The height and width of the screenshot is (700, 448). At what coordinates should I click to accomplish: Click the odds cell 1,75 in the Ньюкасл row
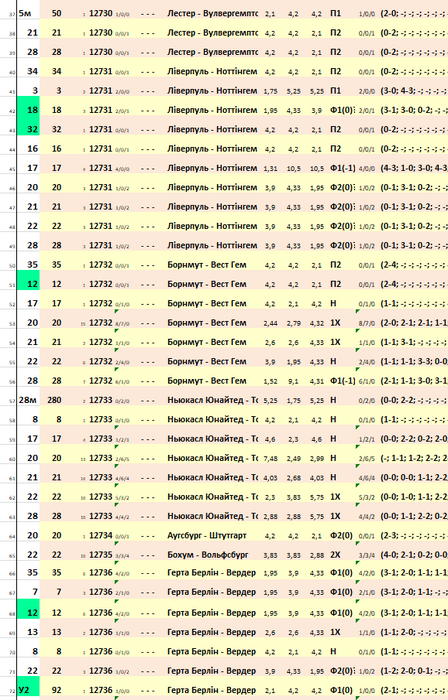294,400
